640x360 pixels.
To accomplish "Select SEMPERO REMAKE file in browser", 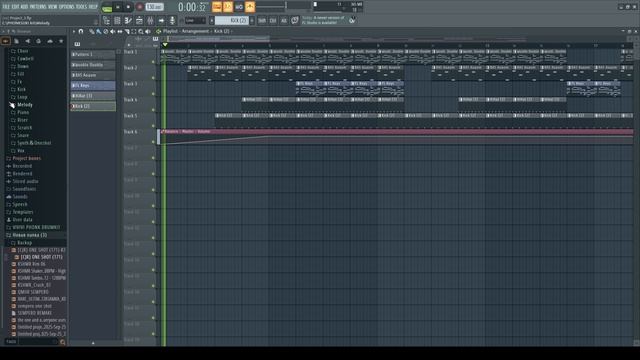I will click(x=34, y=313).
